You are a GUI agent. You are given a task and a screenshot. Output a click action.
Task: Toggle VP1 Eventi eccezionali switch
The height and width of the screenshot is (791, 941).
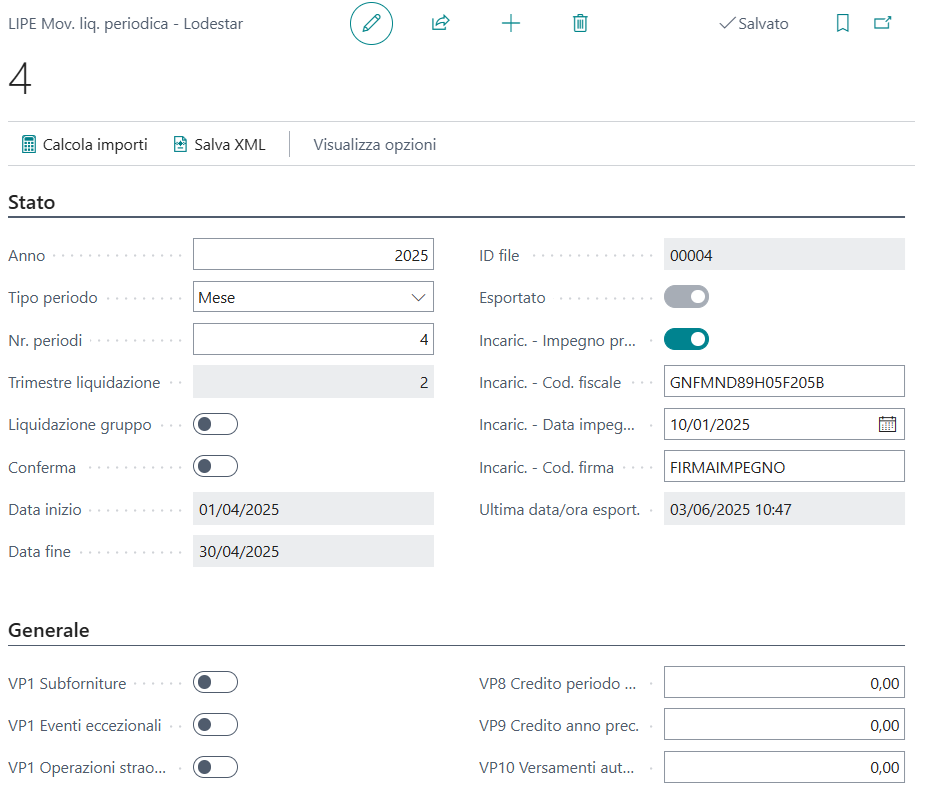(x=216, y=724)
